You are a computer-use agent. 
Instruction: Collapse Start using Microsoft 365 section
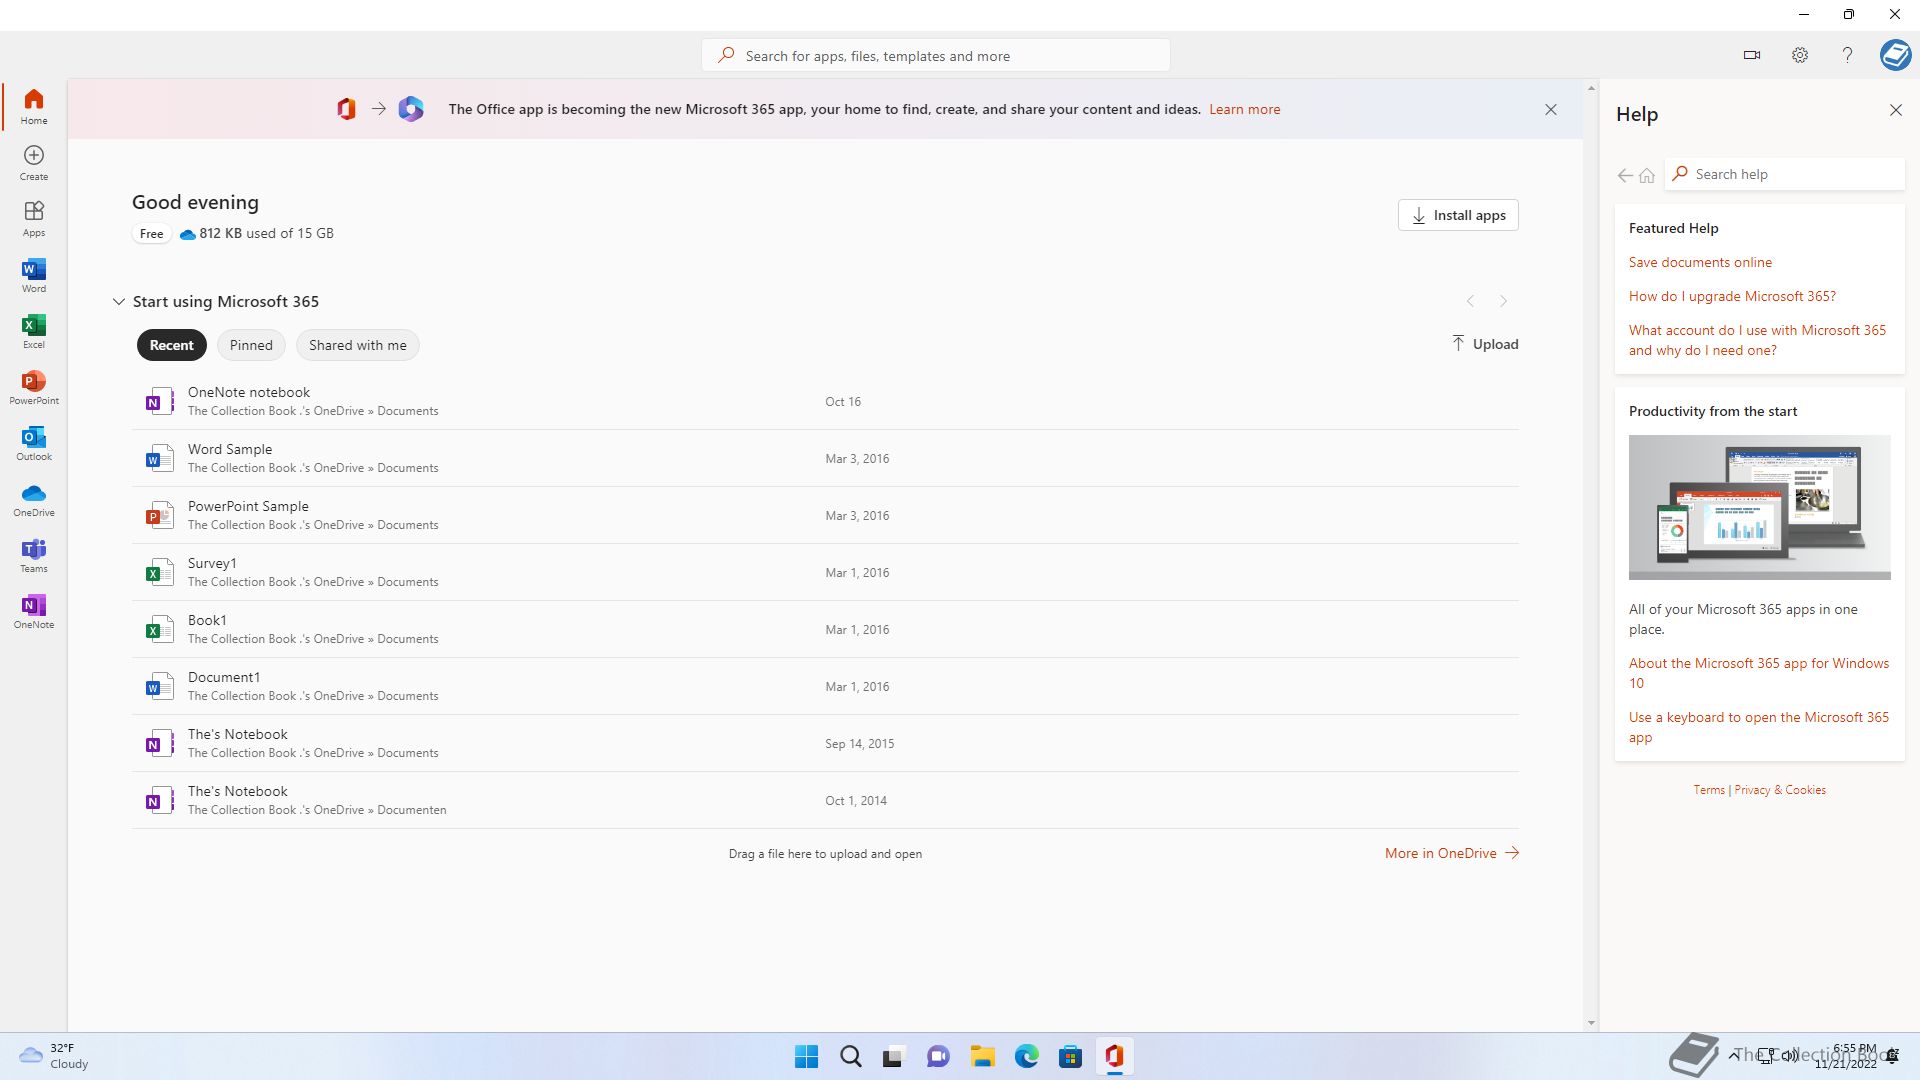coord(118,301)
